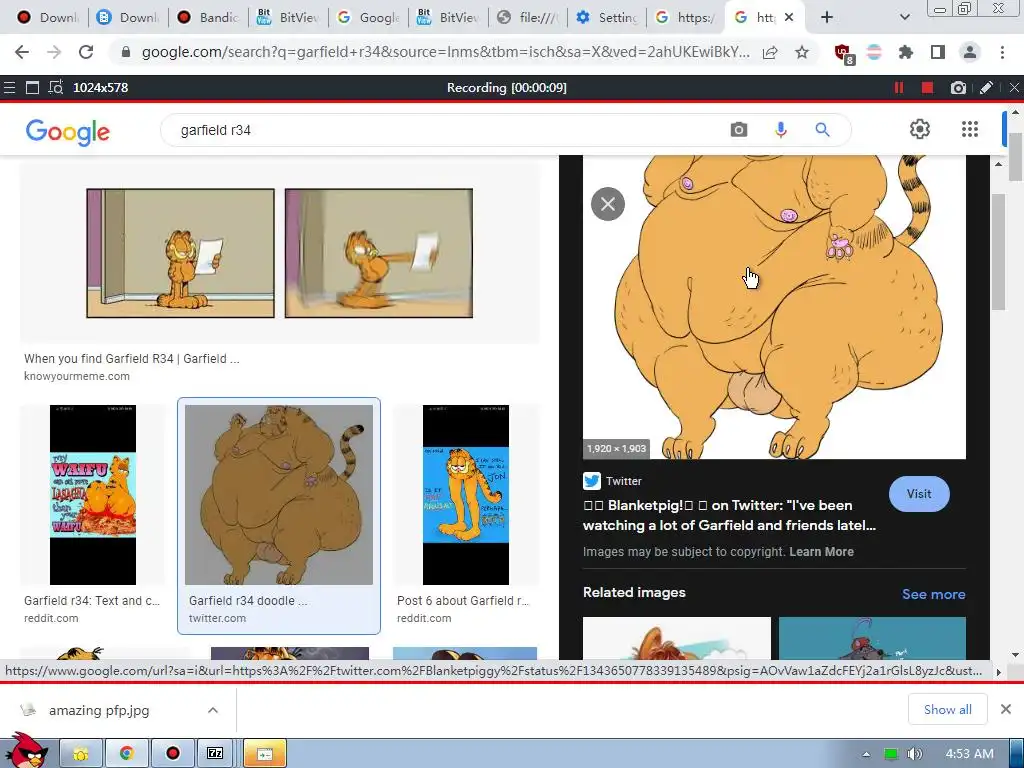The width and height of the screenshot is (1024, 768).
Task: Click the preview panel scrollbar thumb
Action: pos(999,251)
